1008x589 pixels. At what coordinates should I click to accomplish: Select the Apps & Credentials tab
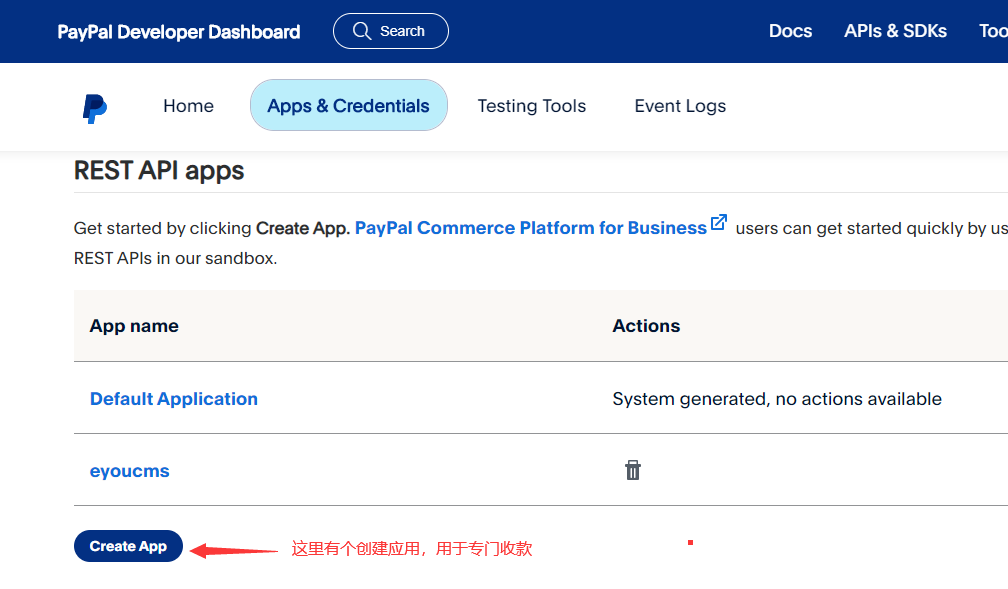pos(348,105)
